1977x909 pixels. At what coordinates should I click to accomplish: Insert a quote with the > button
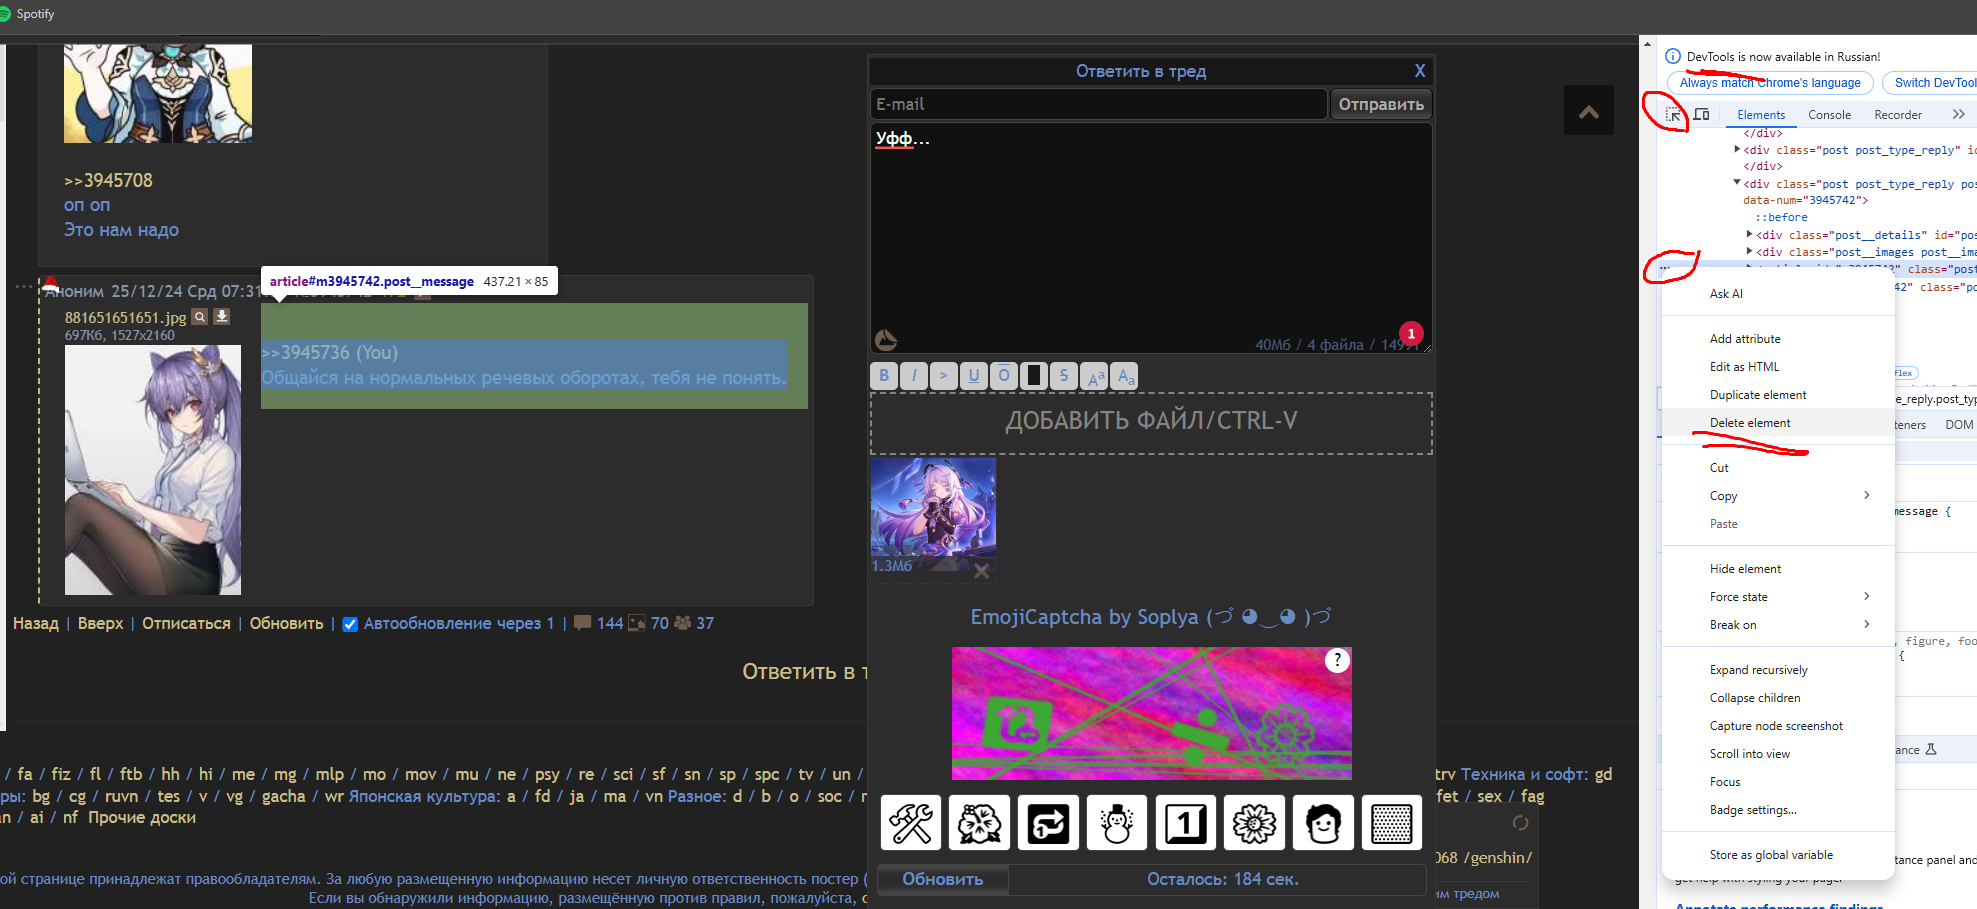(944, 376)
